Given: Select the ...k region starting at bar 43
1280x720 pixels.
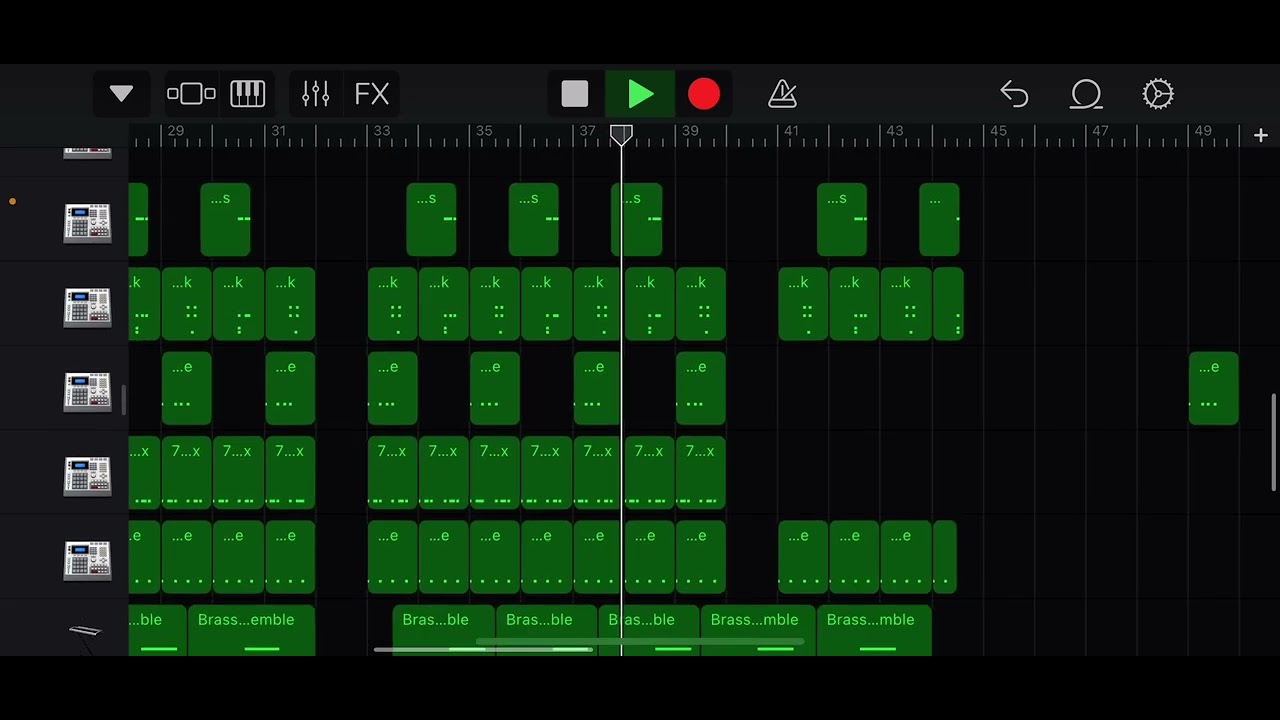Looking at the screenshot, I should (x=906, y=304).
